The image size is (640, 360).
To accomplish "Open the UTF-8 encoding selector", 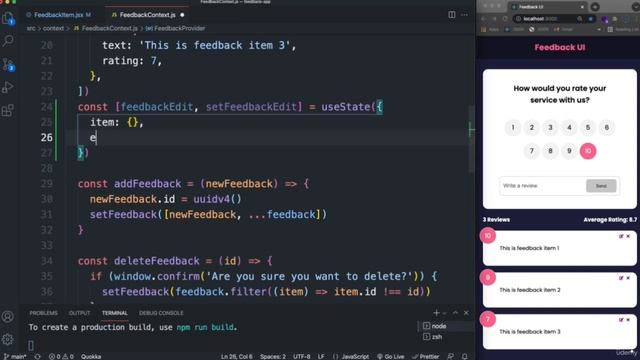I will (302, 356).
